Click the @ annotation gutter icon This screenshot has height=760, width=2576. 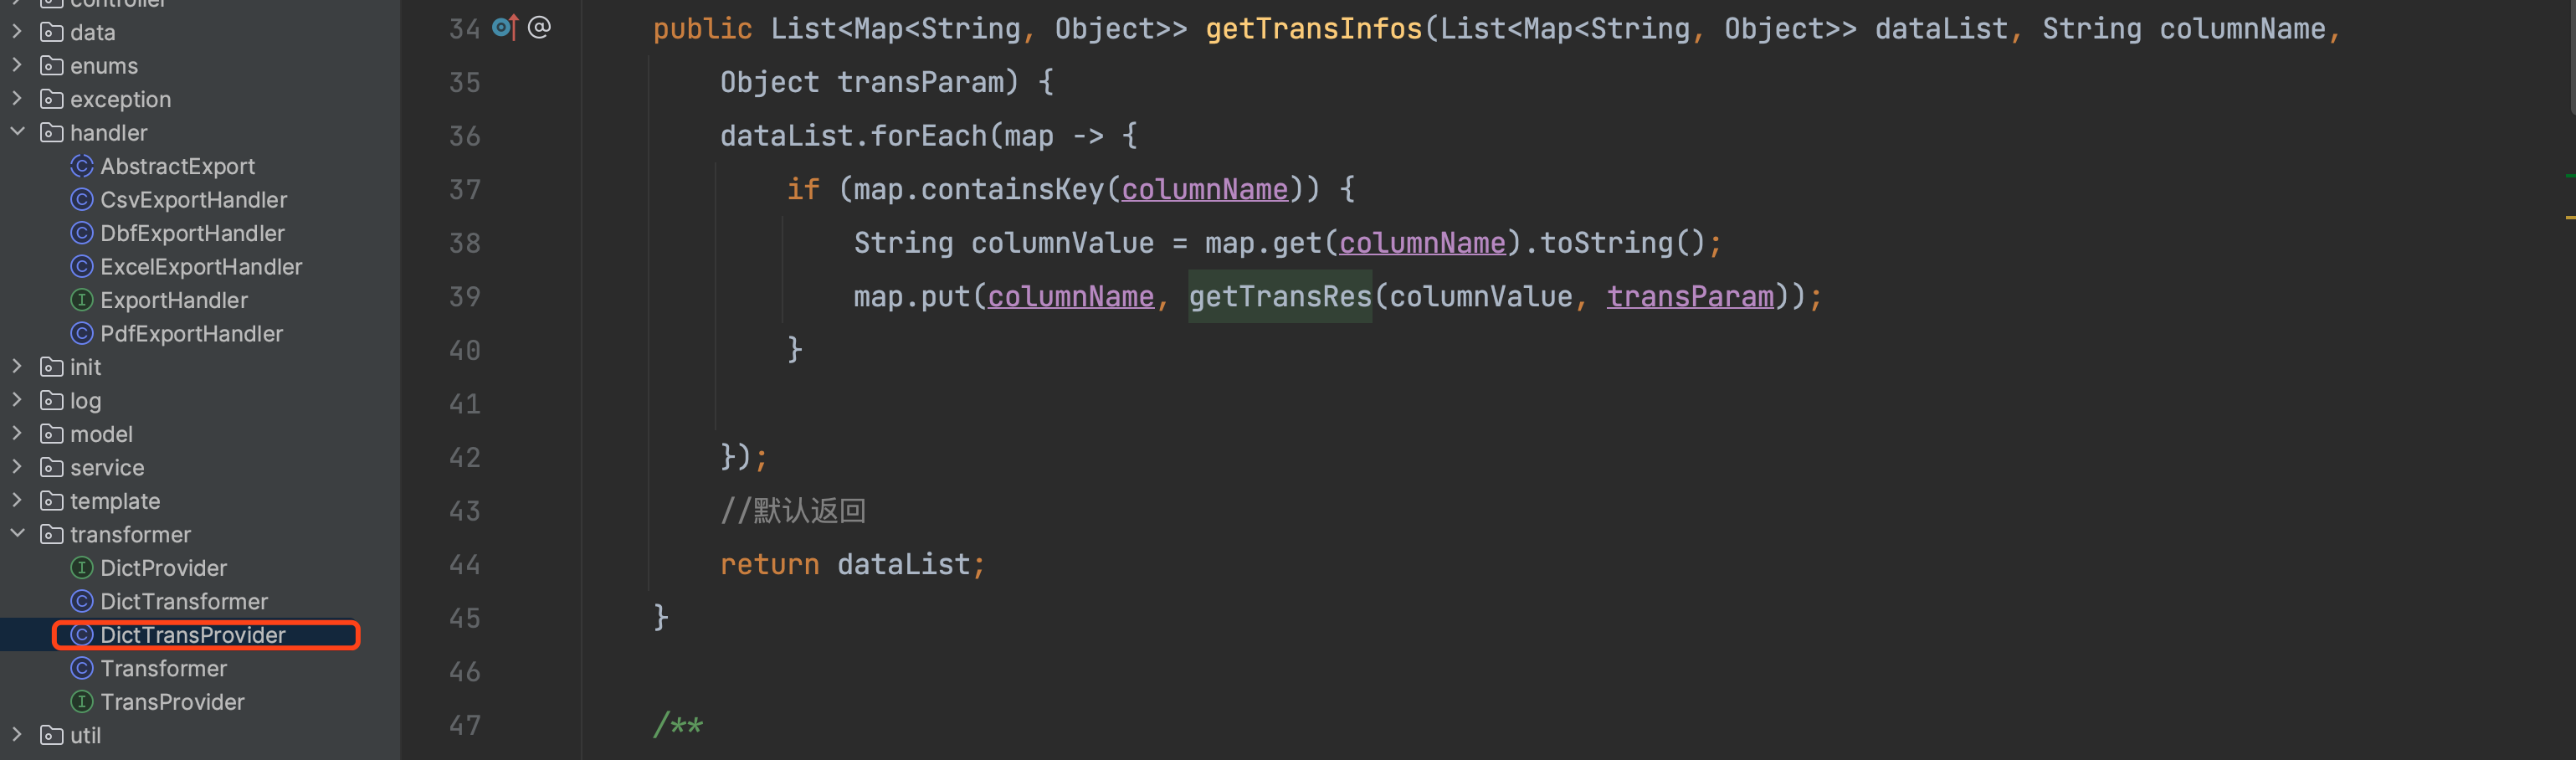click(x=539, y=27)
